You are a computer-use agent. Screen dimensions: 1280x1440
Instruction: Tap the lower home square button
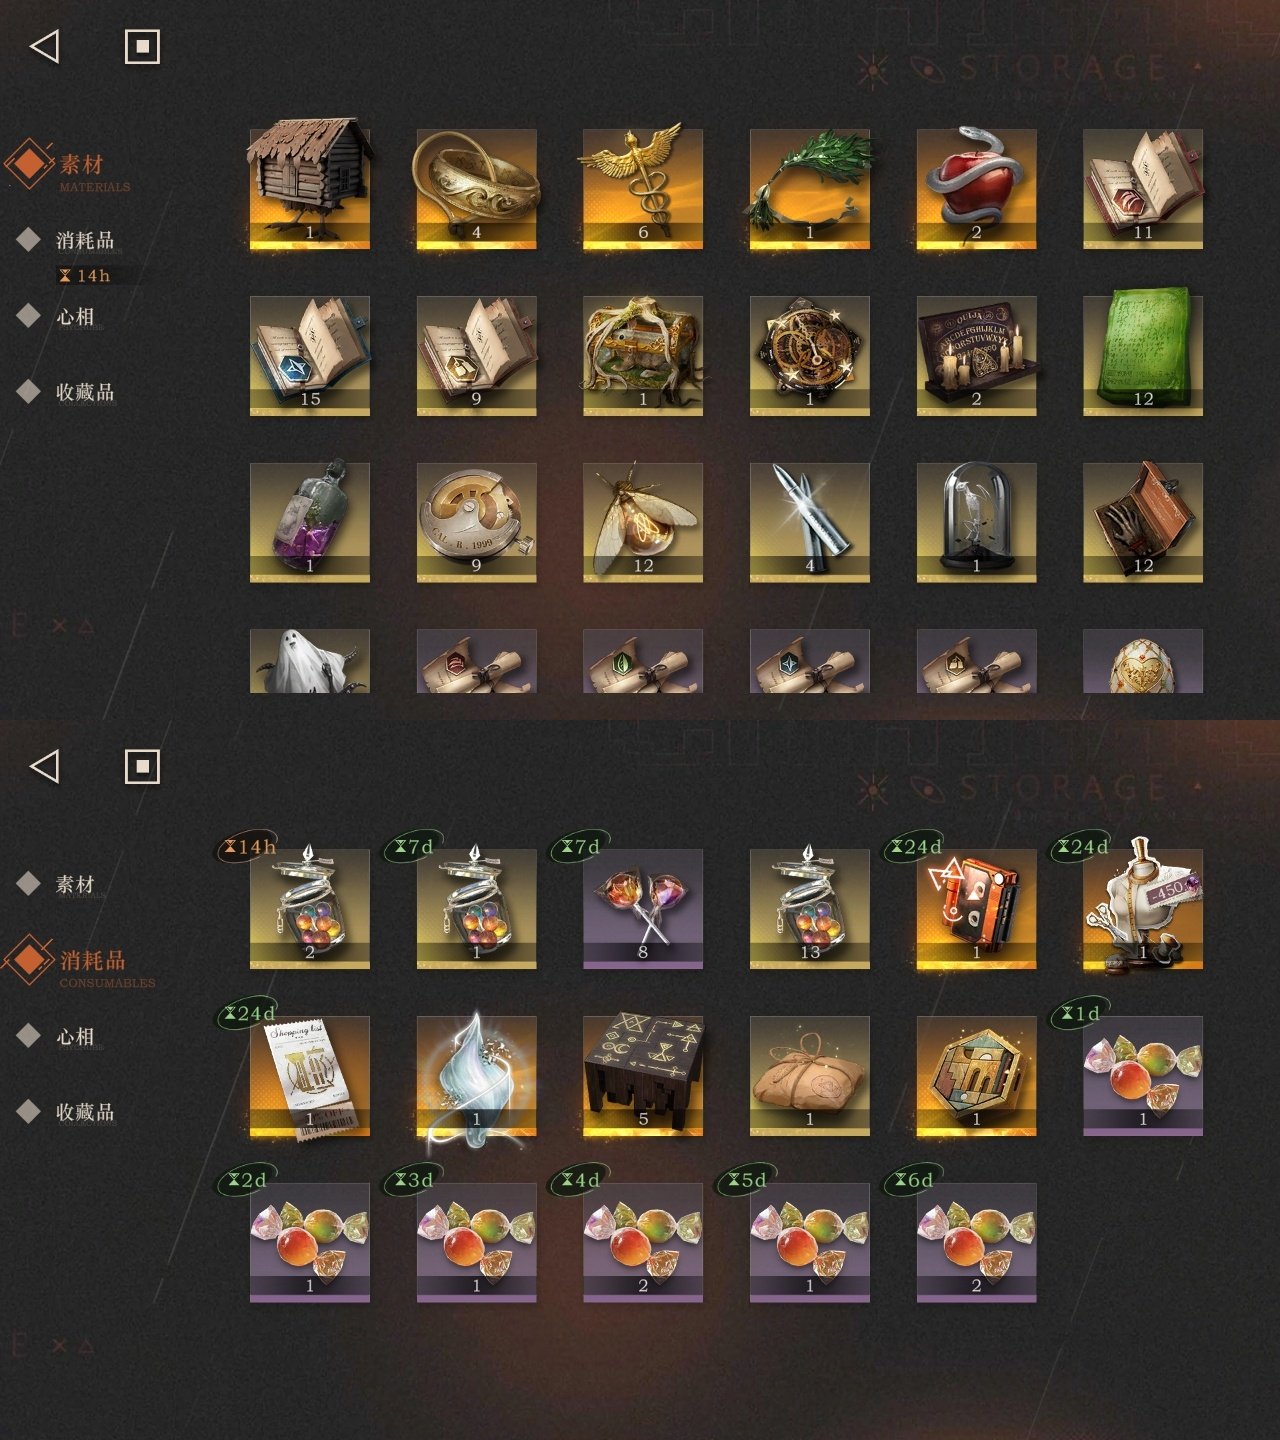(142, 766)
